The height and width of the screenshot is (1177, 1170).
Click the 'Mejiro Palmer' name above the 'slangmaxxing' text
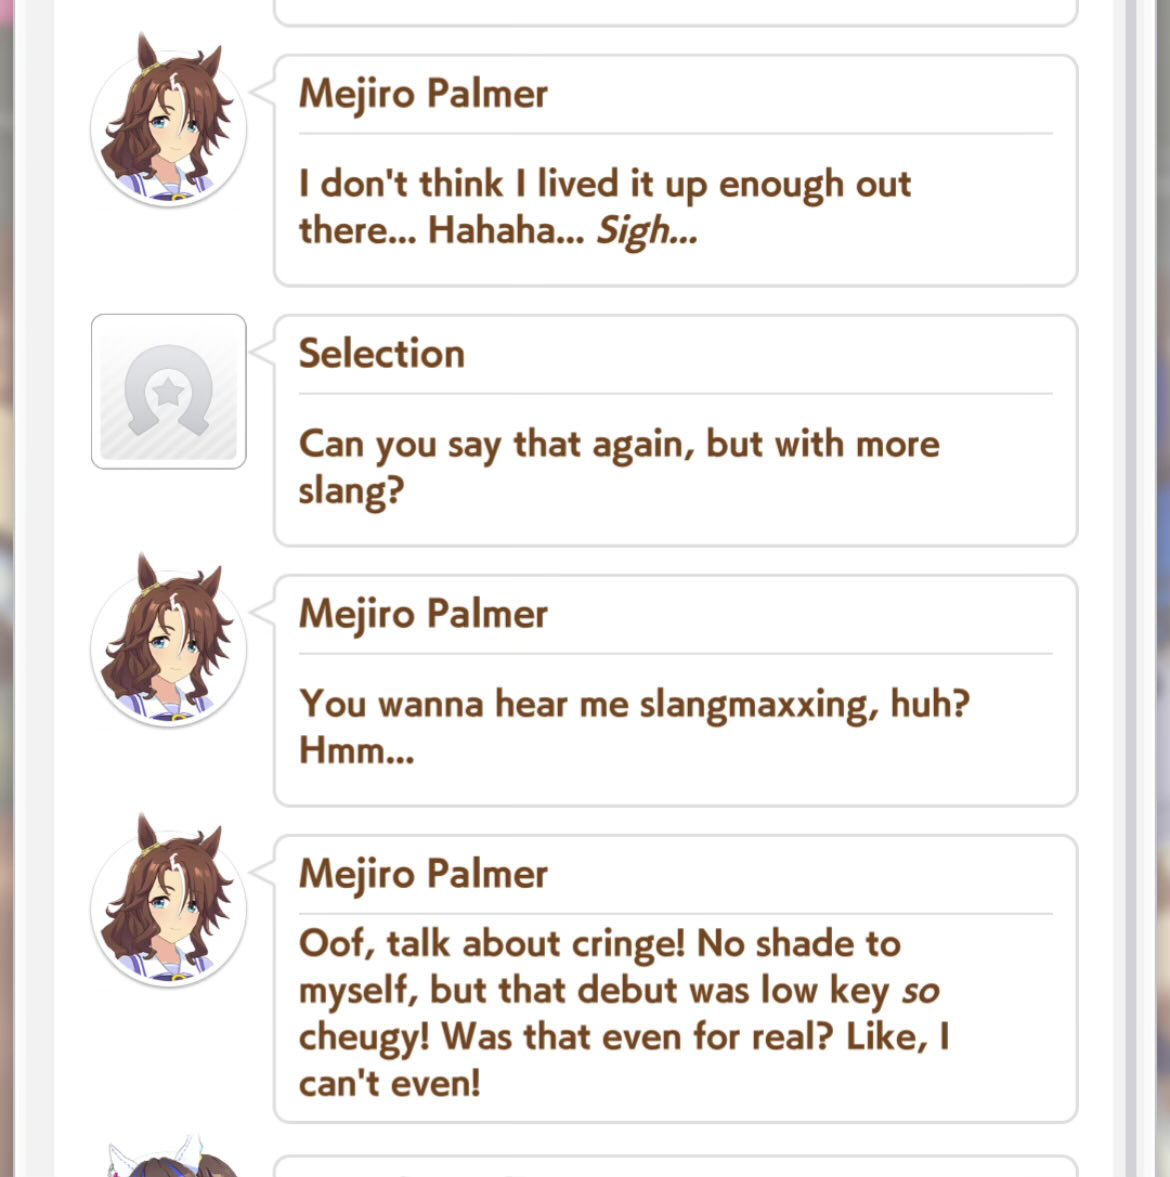[x=423, y=614]
